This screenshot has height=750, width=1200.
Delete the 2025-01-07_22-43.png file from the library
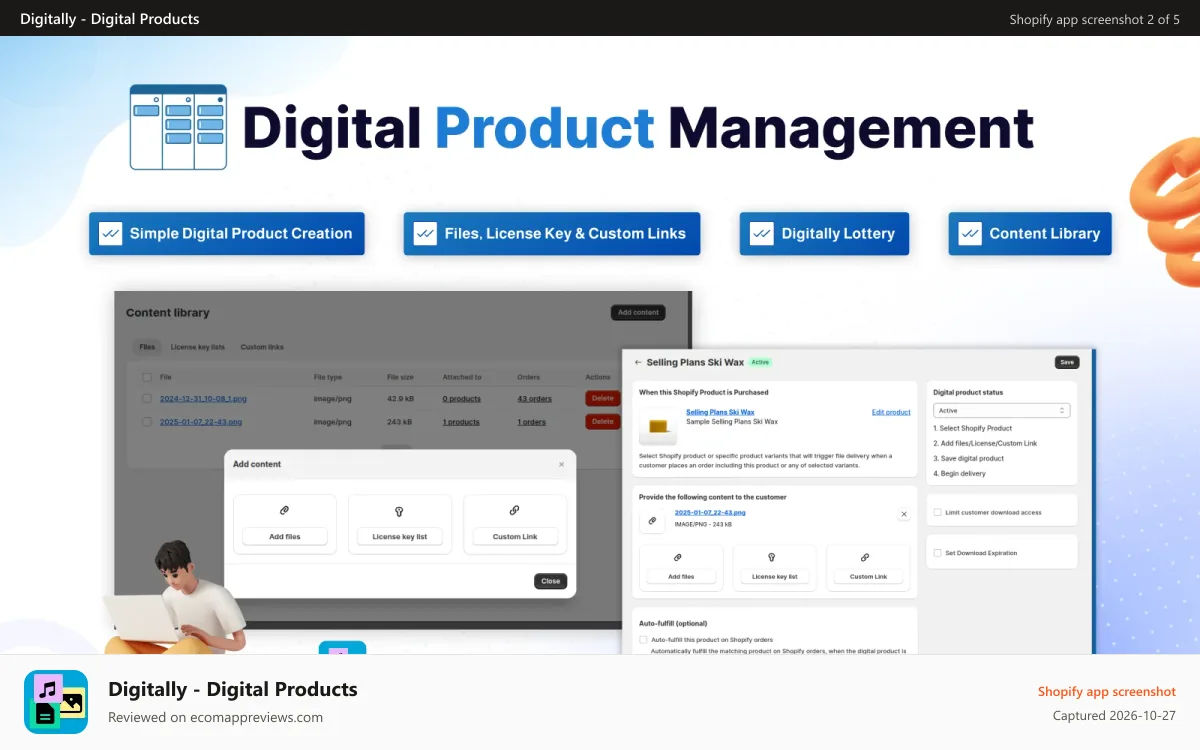(x=602, y=422)
